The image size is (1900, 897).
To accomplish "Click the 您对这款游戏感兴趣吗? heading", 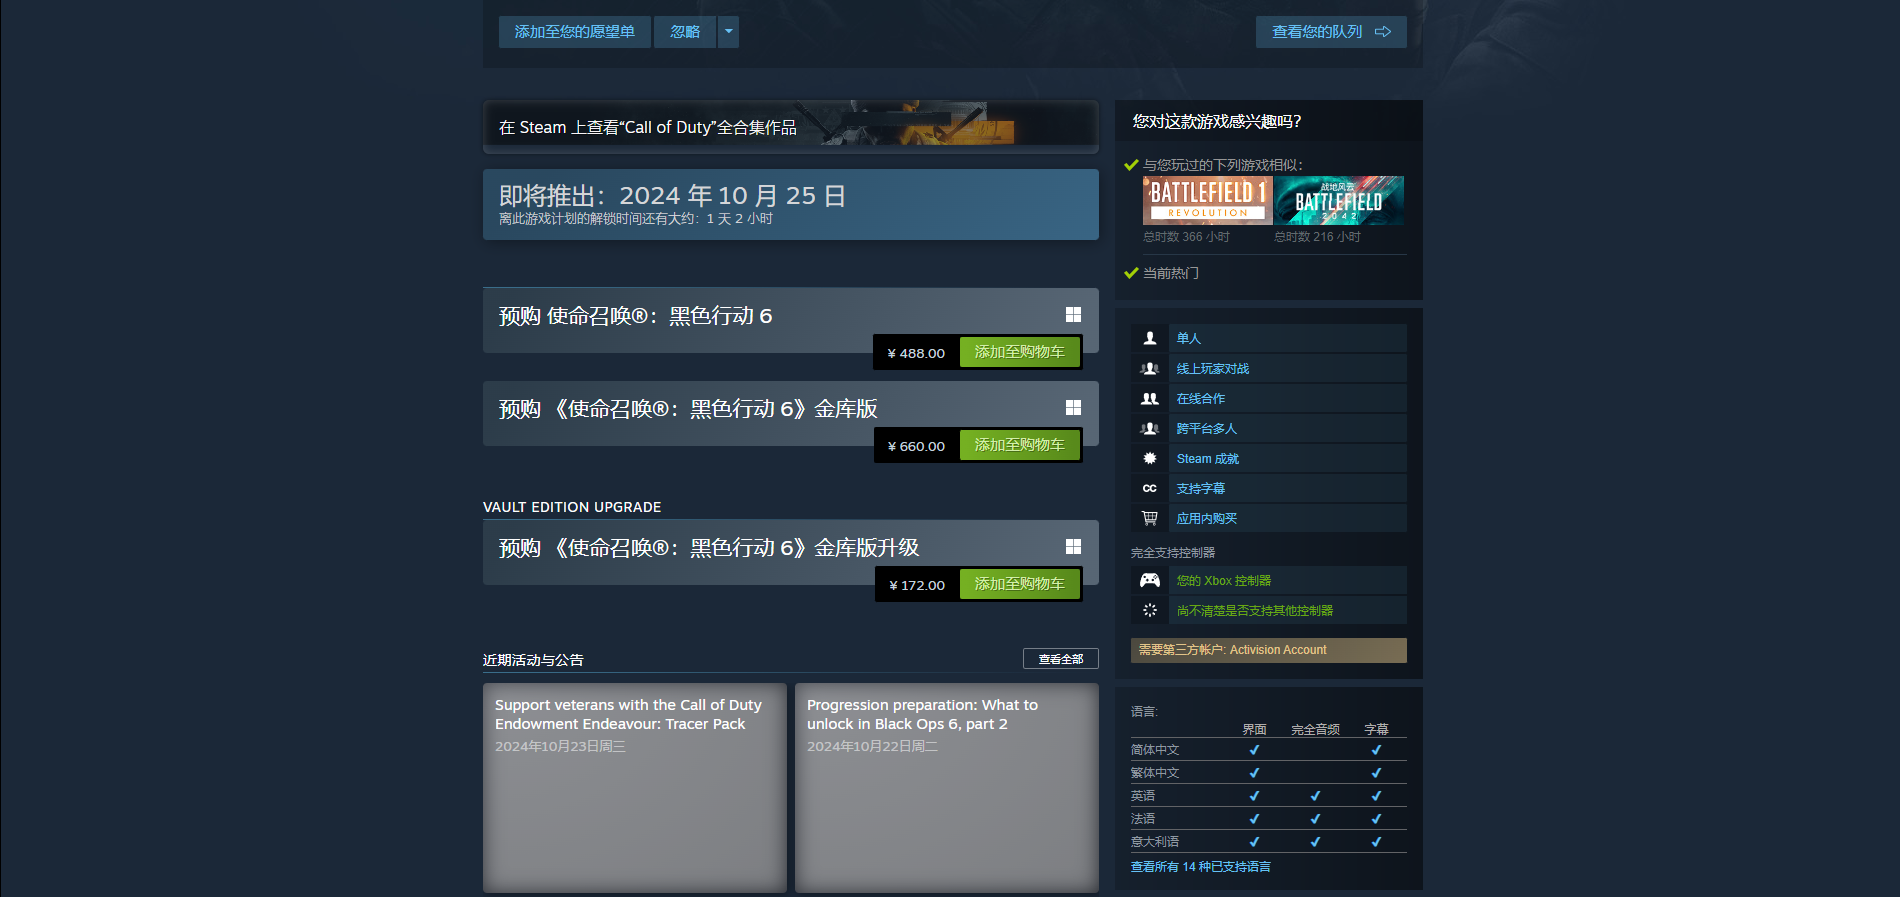I will (1217, 122).
